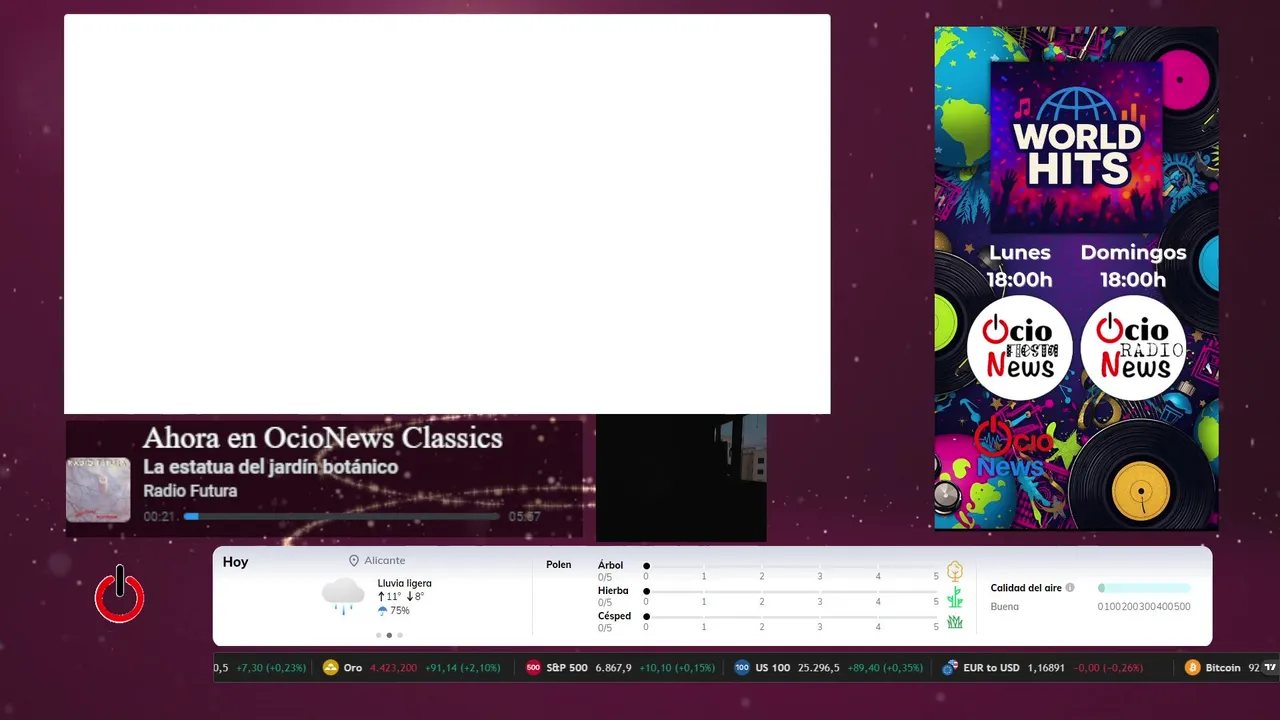Screen dimensions: 1280x720
Task: Select the third weather carousel dot
Action: coord(400,635)
